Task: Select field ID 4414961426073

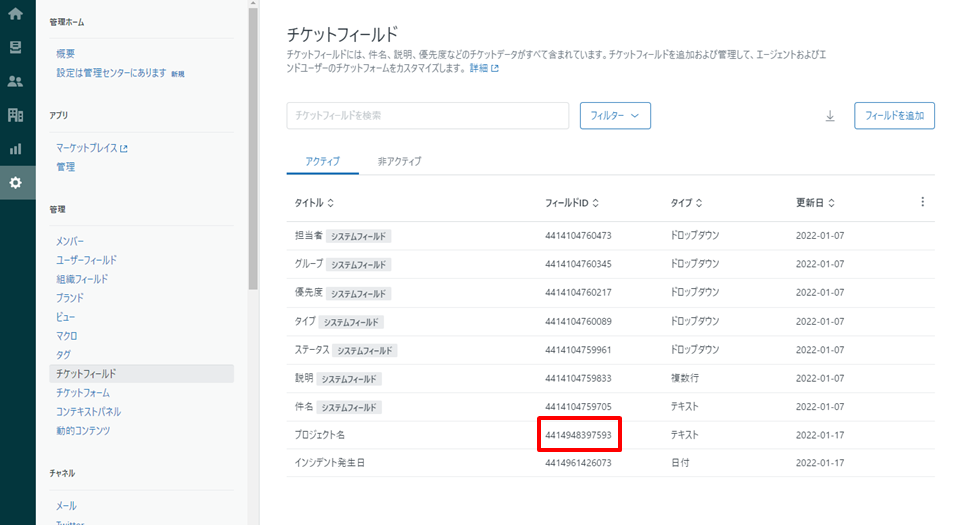Action: (x=578, y=463)
